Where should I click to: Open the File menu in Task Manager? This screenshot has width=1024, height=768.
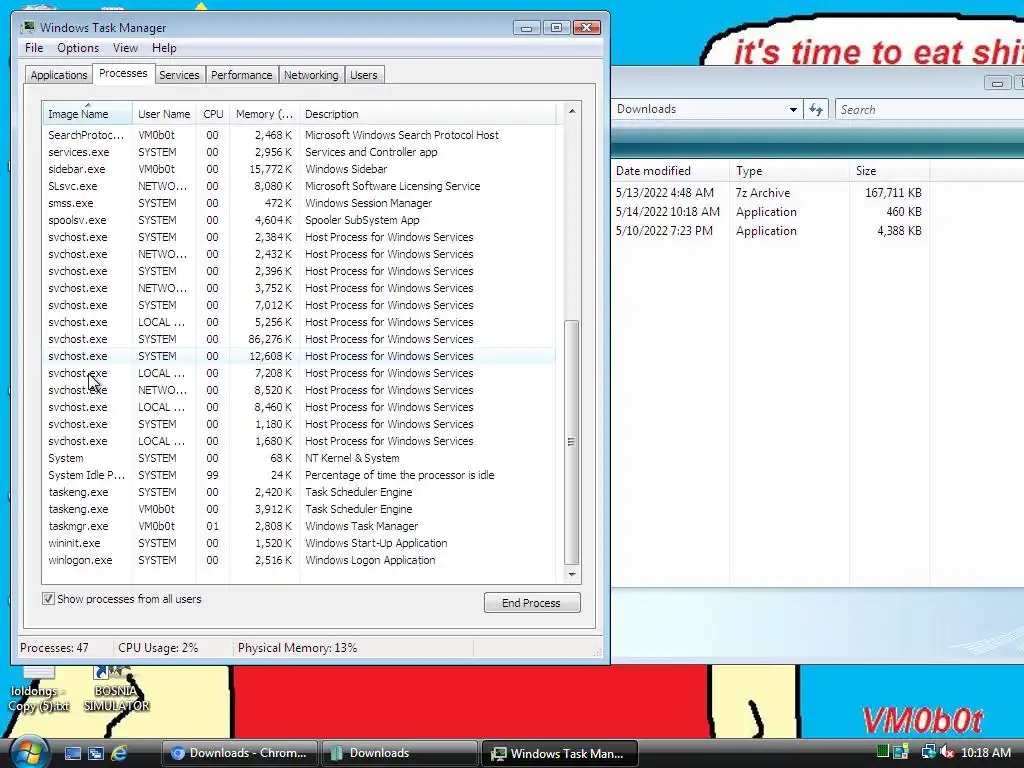[x=34, y=48]
